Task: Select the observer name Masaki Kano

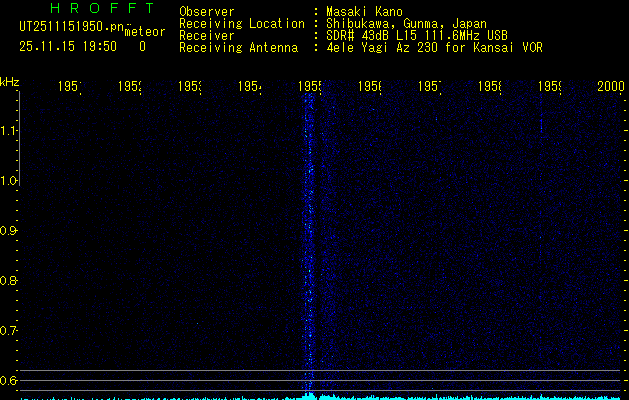Action: tap(364, 11)
